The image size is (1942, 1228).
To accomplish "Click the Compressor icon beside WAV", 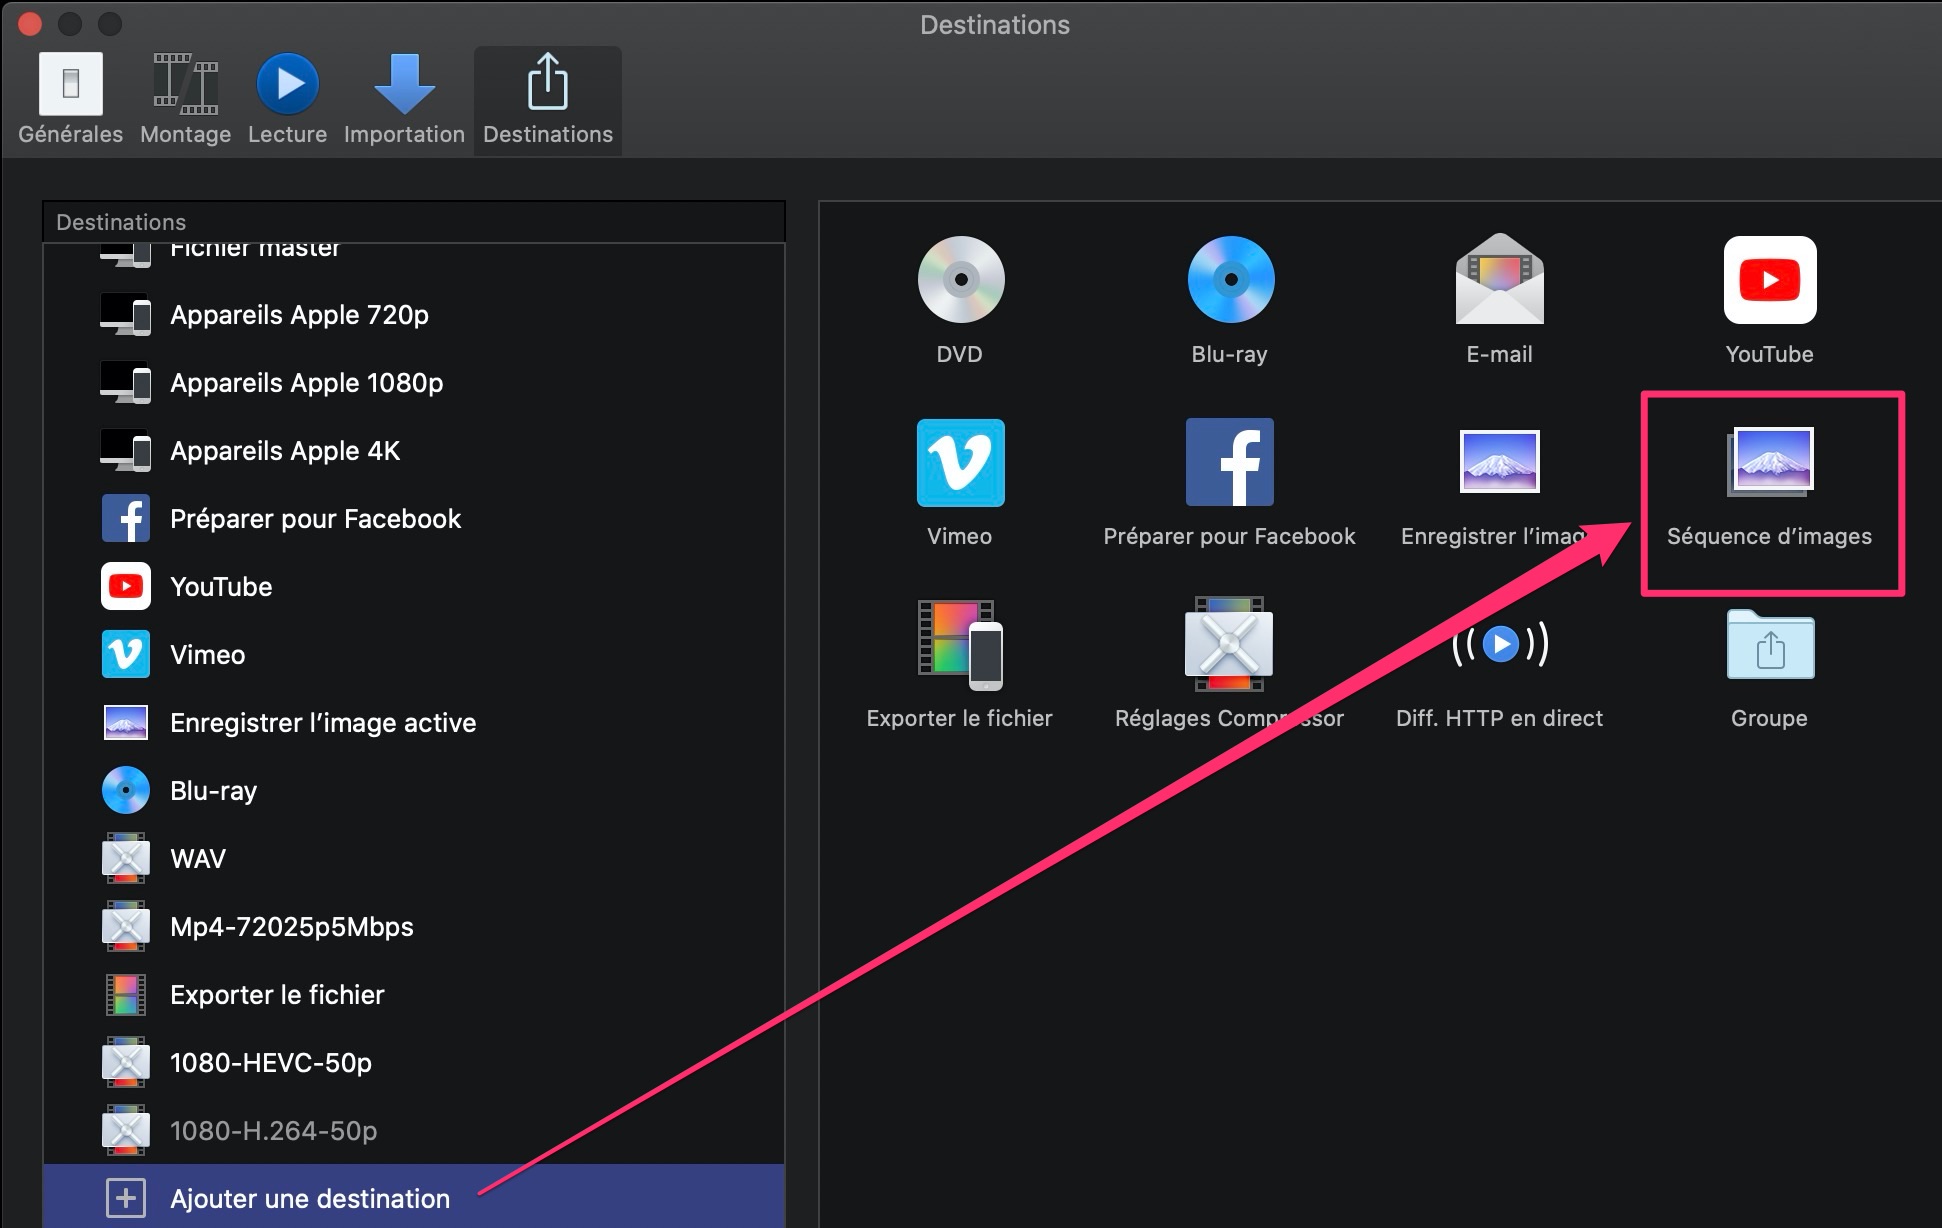I will point(126,859).
